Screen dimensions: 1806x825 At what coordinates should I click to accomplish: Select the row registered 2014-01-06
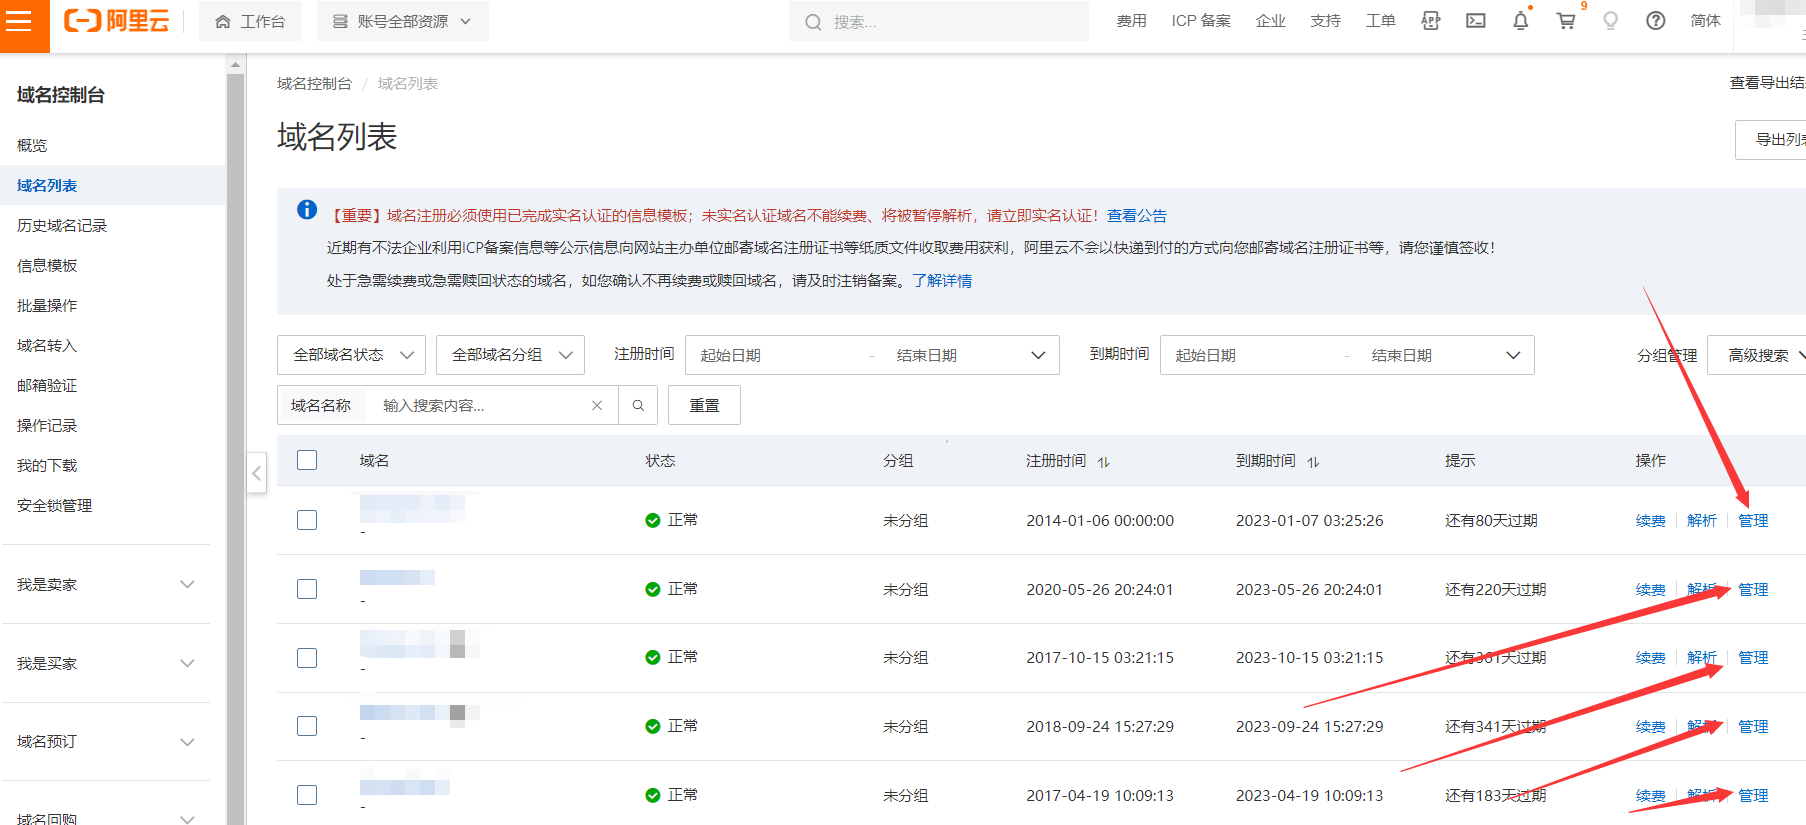[x=307, y=520]
